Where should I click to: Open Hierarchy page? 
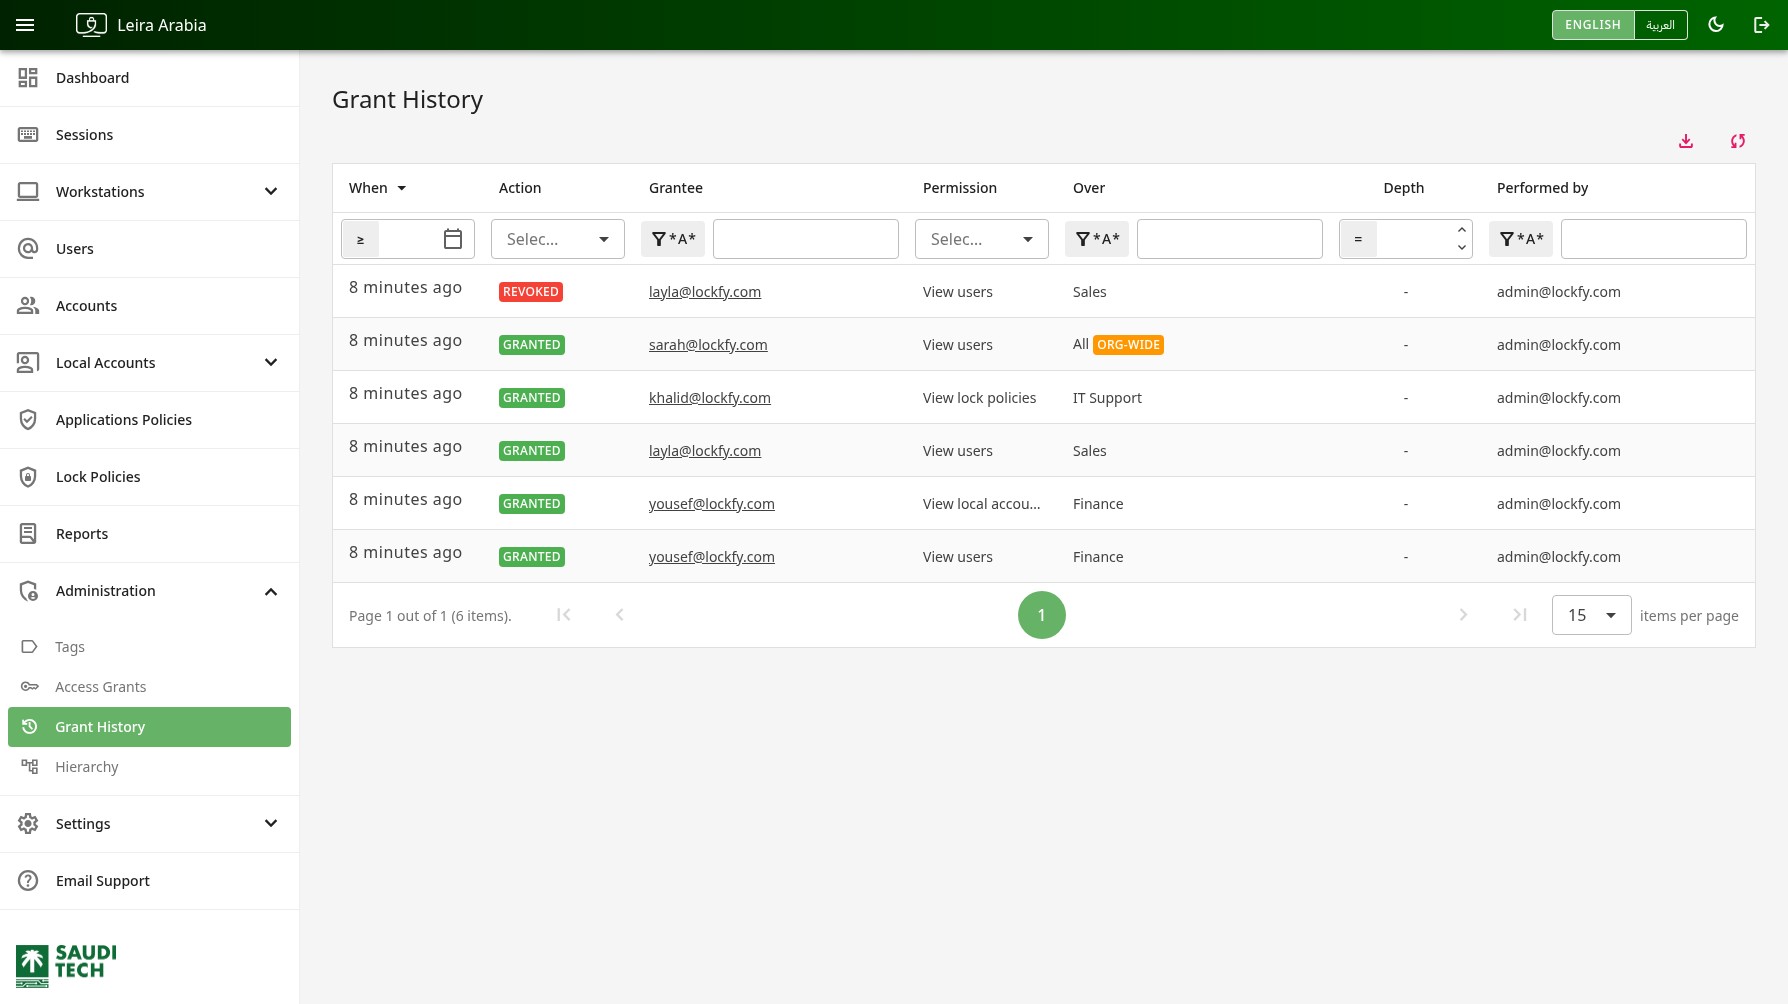[149, 767]
